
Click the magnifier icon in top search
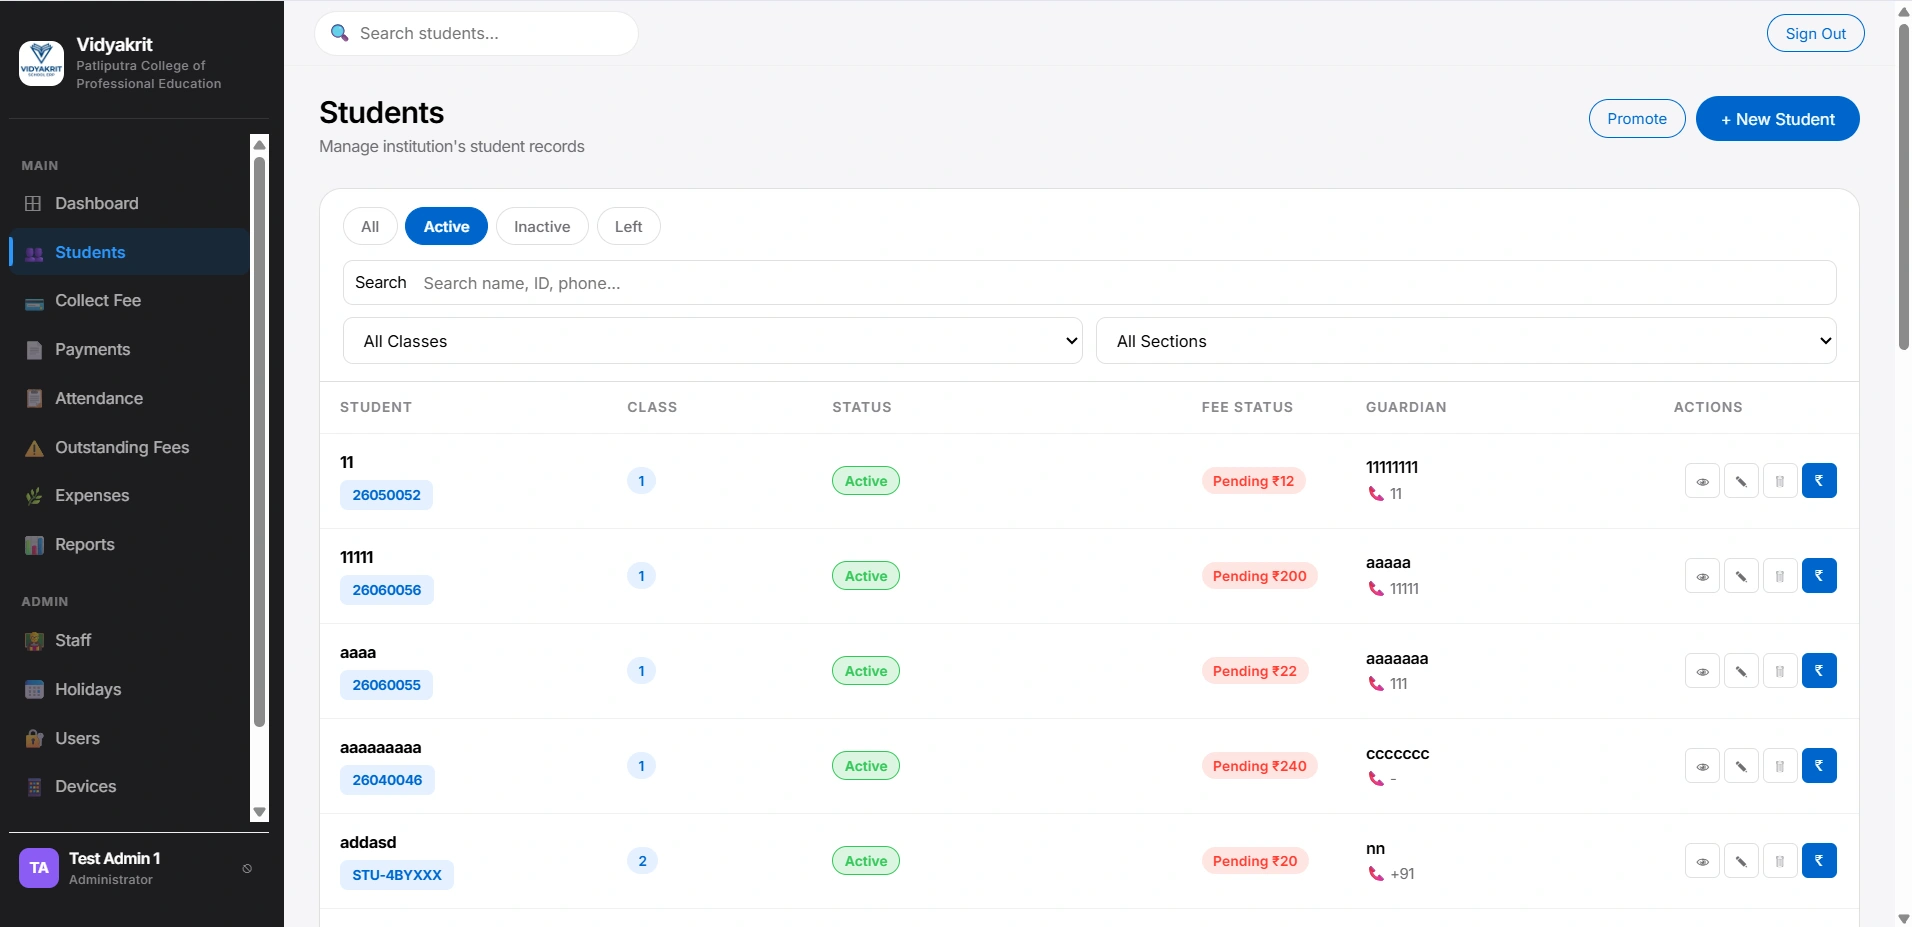340,33
